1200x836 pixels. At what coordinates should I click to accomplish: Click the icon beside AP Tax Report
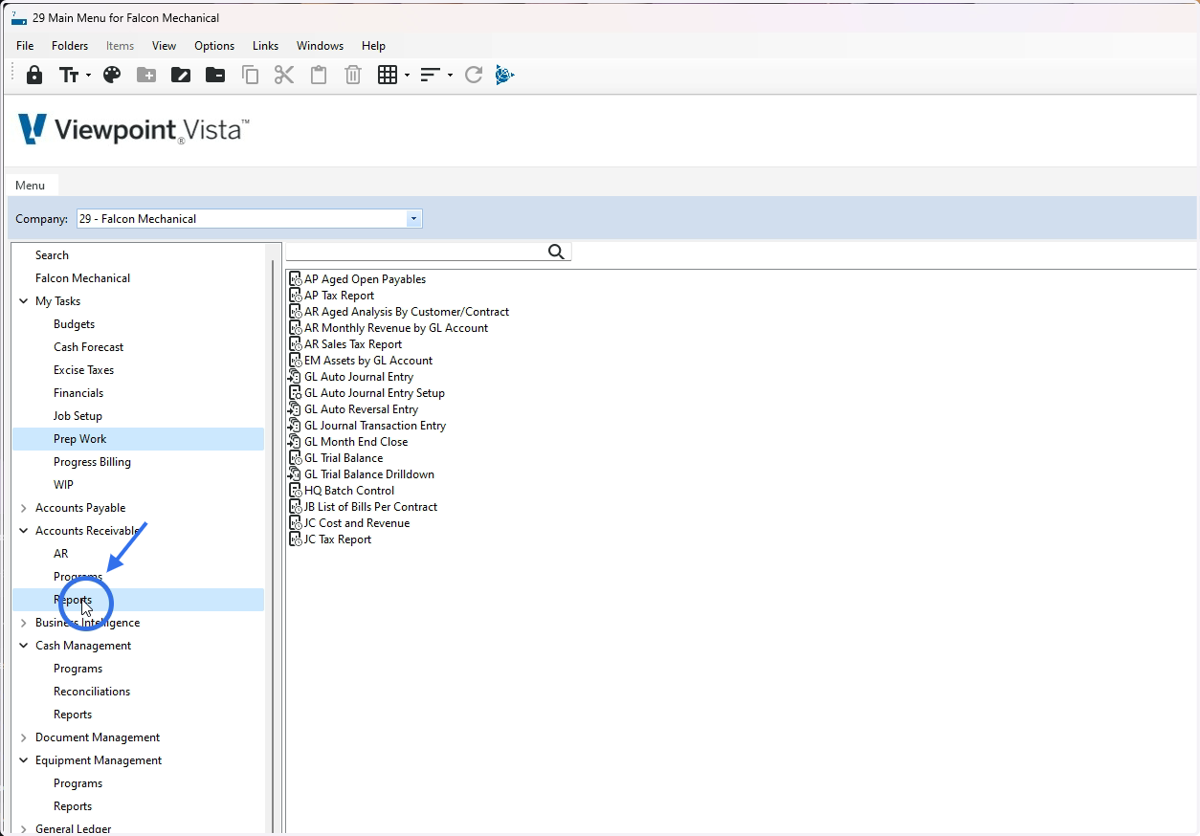tap(295, 295)
